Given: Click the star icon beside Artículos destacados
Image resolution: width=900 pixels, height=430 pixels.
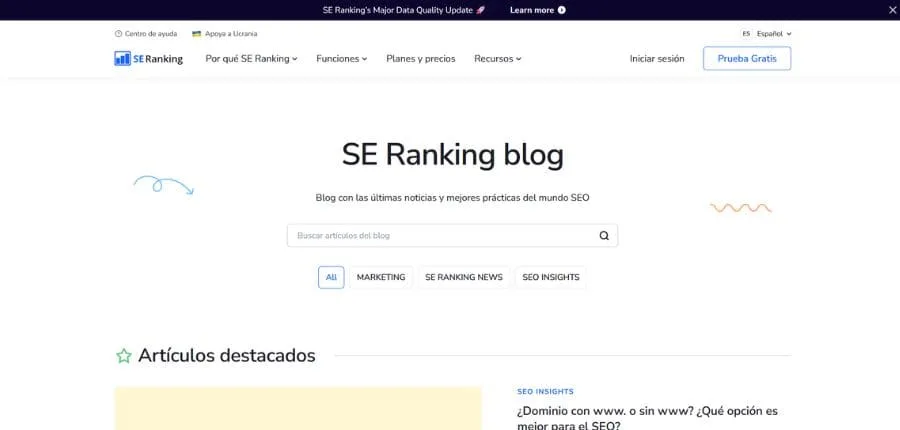Looking at the screenshot, I should coord(123,355).
